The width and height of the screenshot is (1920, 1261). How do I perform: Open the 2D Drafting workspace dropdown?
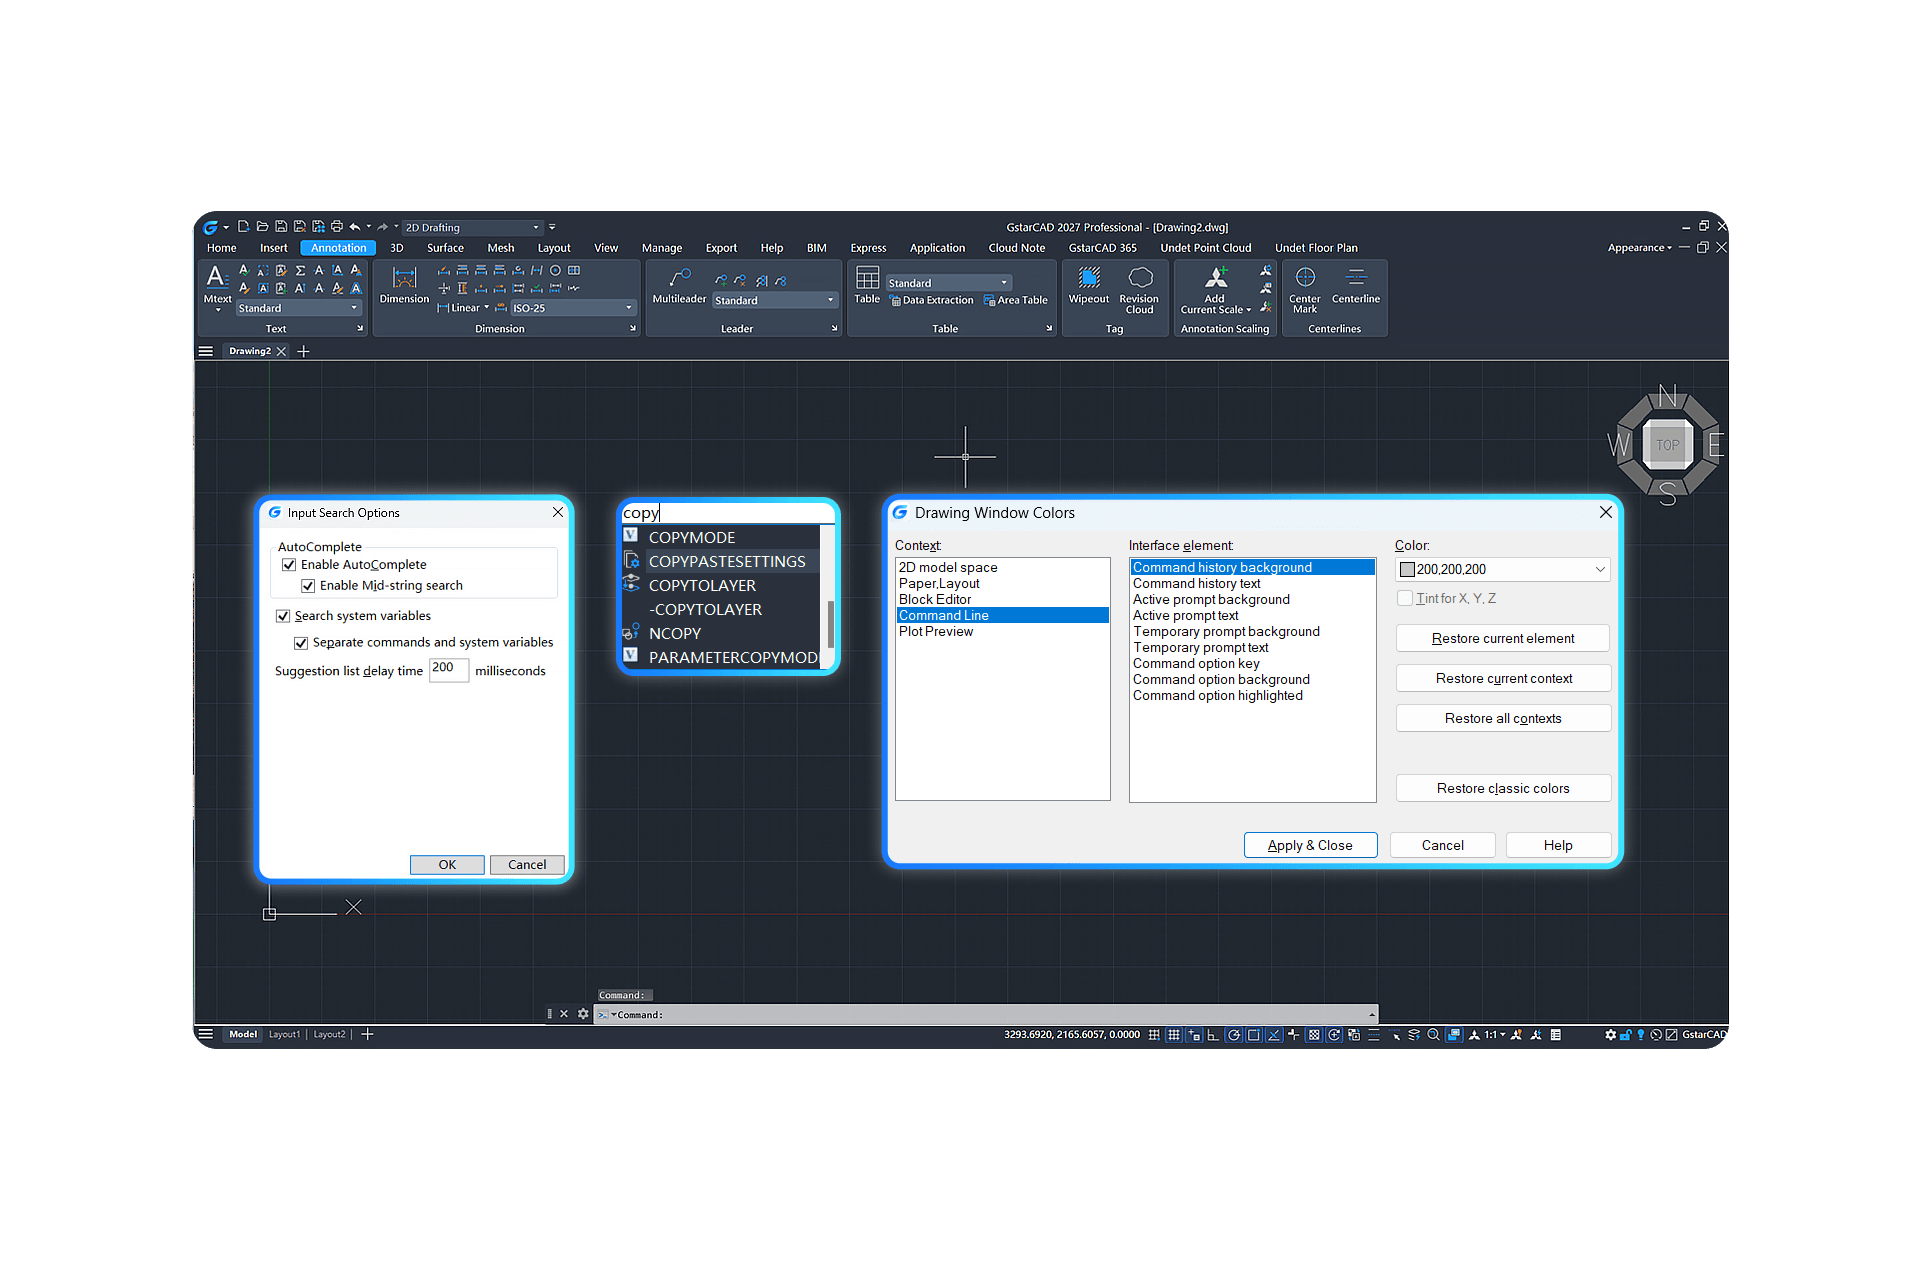click(473, 228)
